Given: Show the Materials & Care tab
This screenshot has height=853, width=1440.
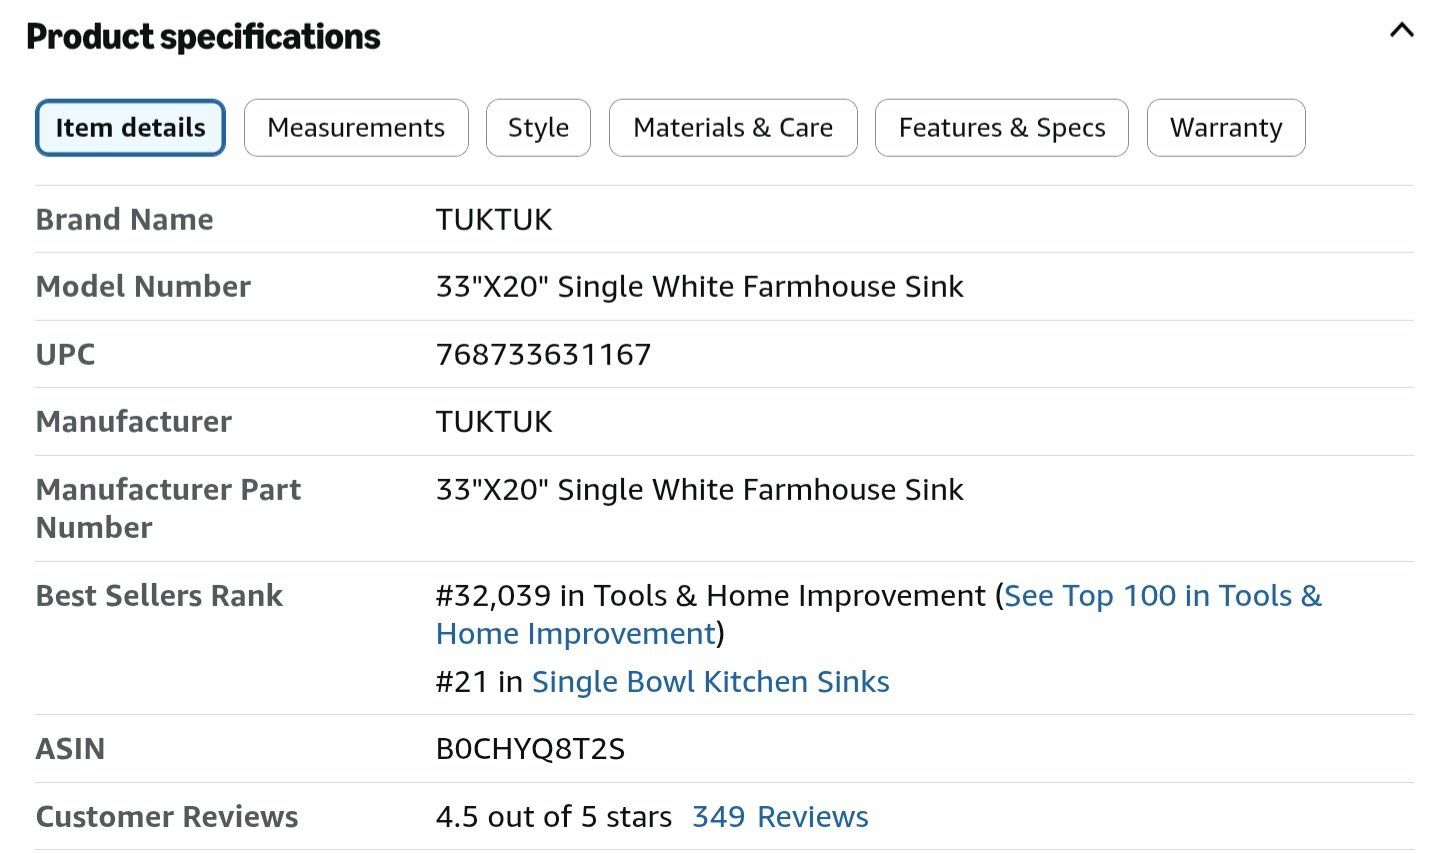Looking at the screenshot, I should [x=733, y=128].
